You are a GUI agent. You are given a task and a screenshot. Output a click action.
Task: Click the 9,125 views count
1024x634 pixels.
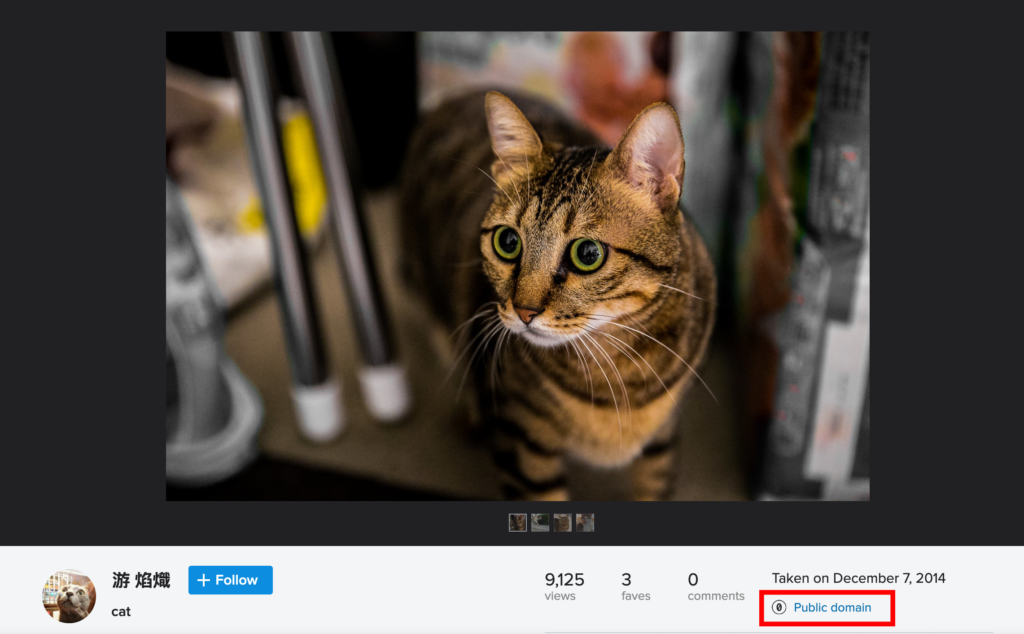[564, 580]
